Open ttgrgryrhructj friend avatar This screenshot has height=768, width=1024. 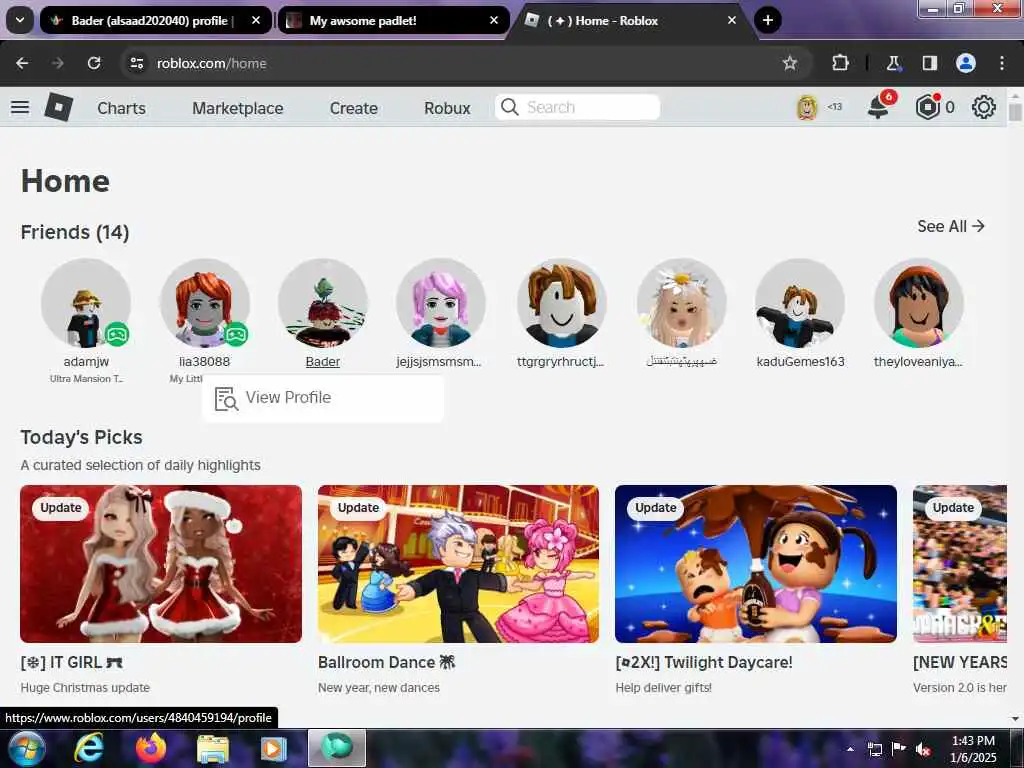[562, 303]
